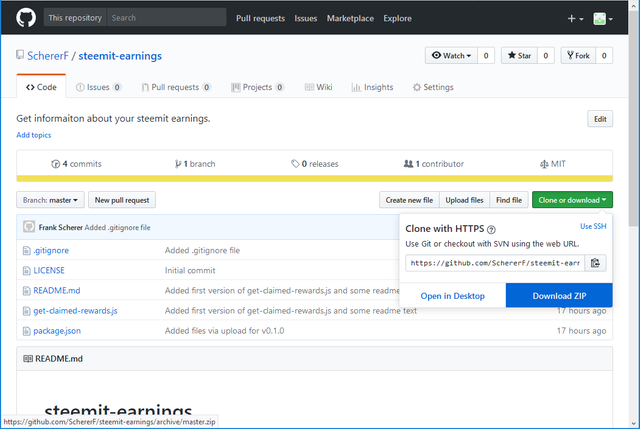The image size is (640, 429).
Task: Fork the repository
Action: point(578,56)
